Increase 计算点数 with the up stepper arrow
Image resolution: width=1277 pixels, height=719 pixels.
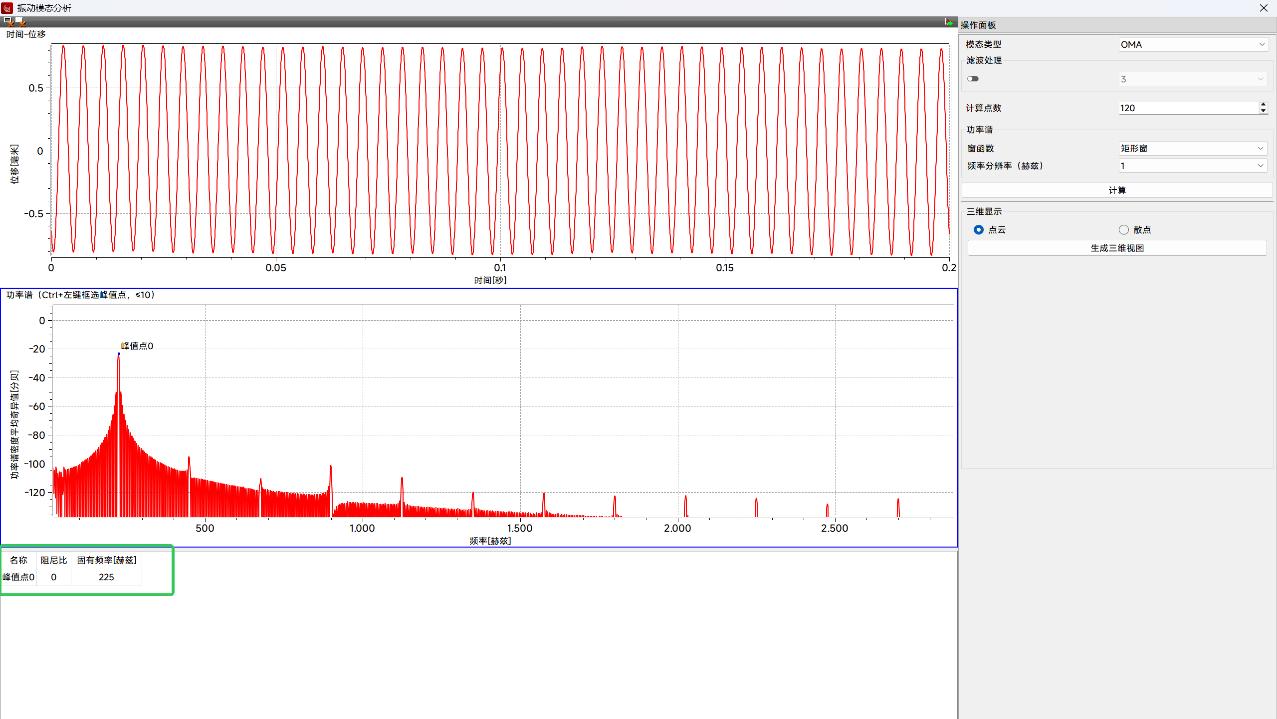(1263, 104)
